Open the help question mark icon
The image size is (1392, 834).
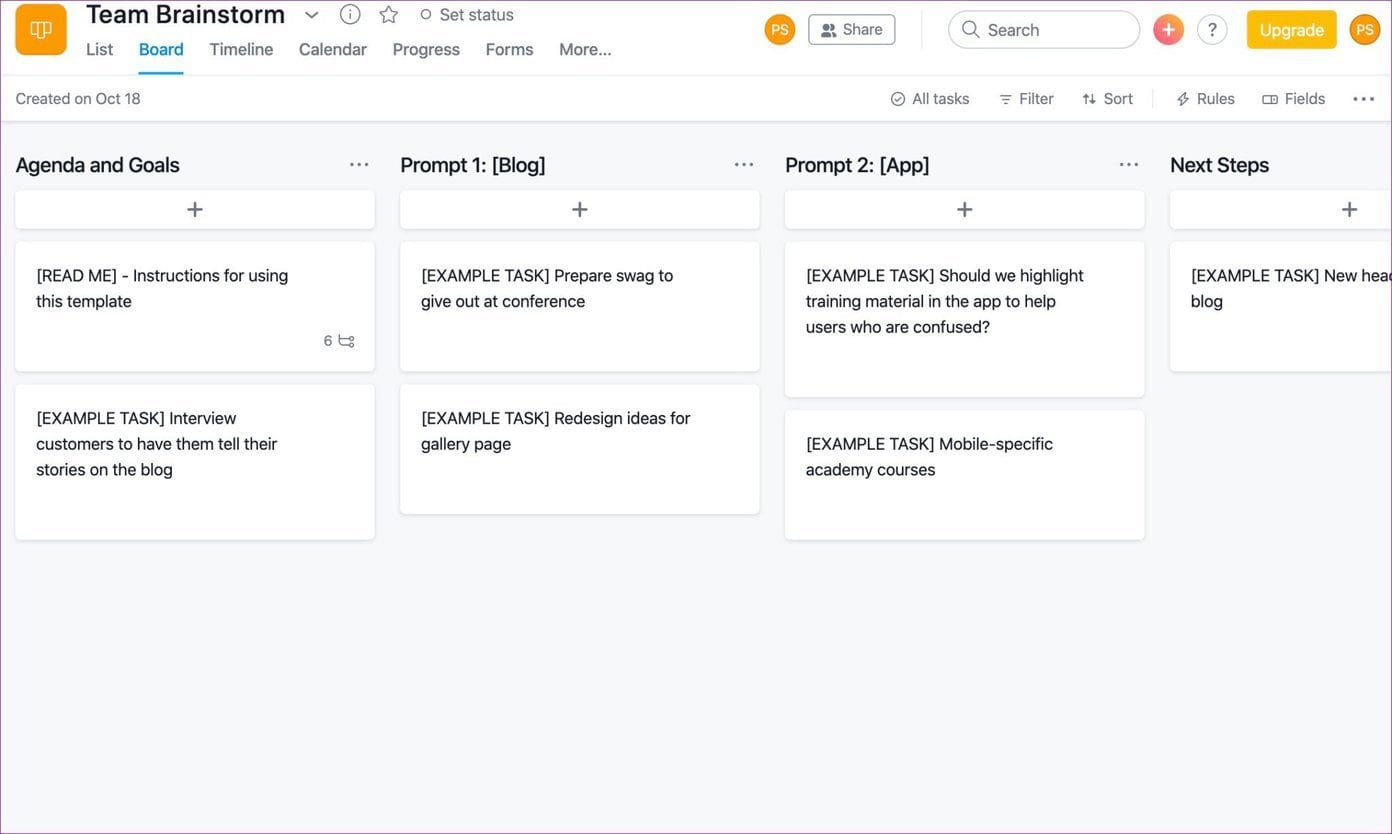click(1212, 30)
